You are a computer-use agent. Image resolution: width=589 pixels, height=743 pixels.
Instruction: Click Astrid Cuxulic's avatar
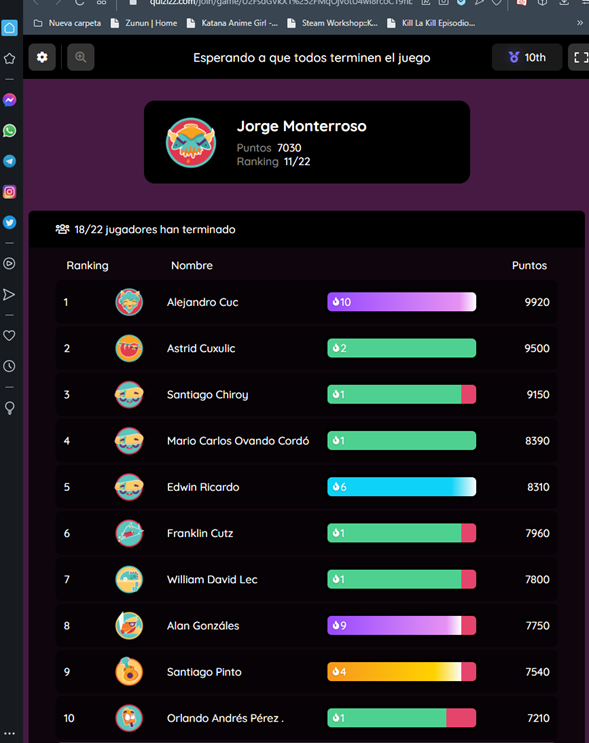click(129, 348)
